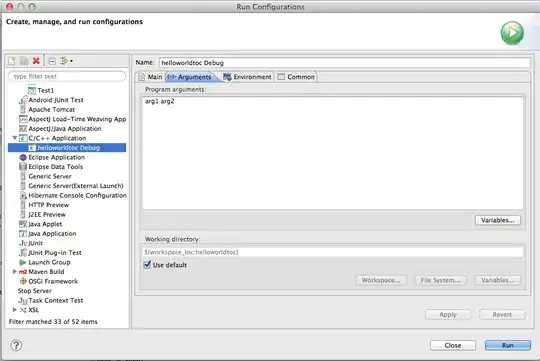Toggle the Use default working directory checkbox
The width and height of the screenshot is (540, 361).
[x=147, y=265]
